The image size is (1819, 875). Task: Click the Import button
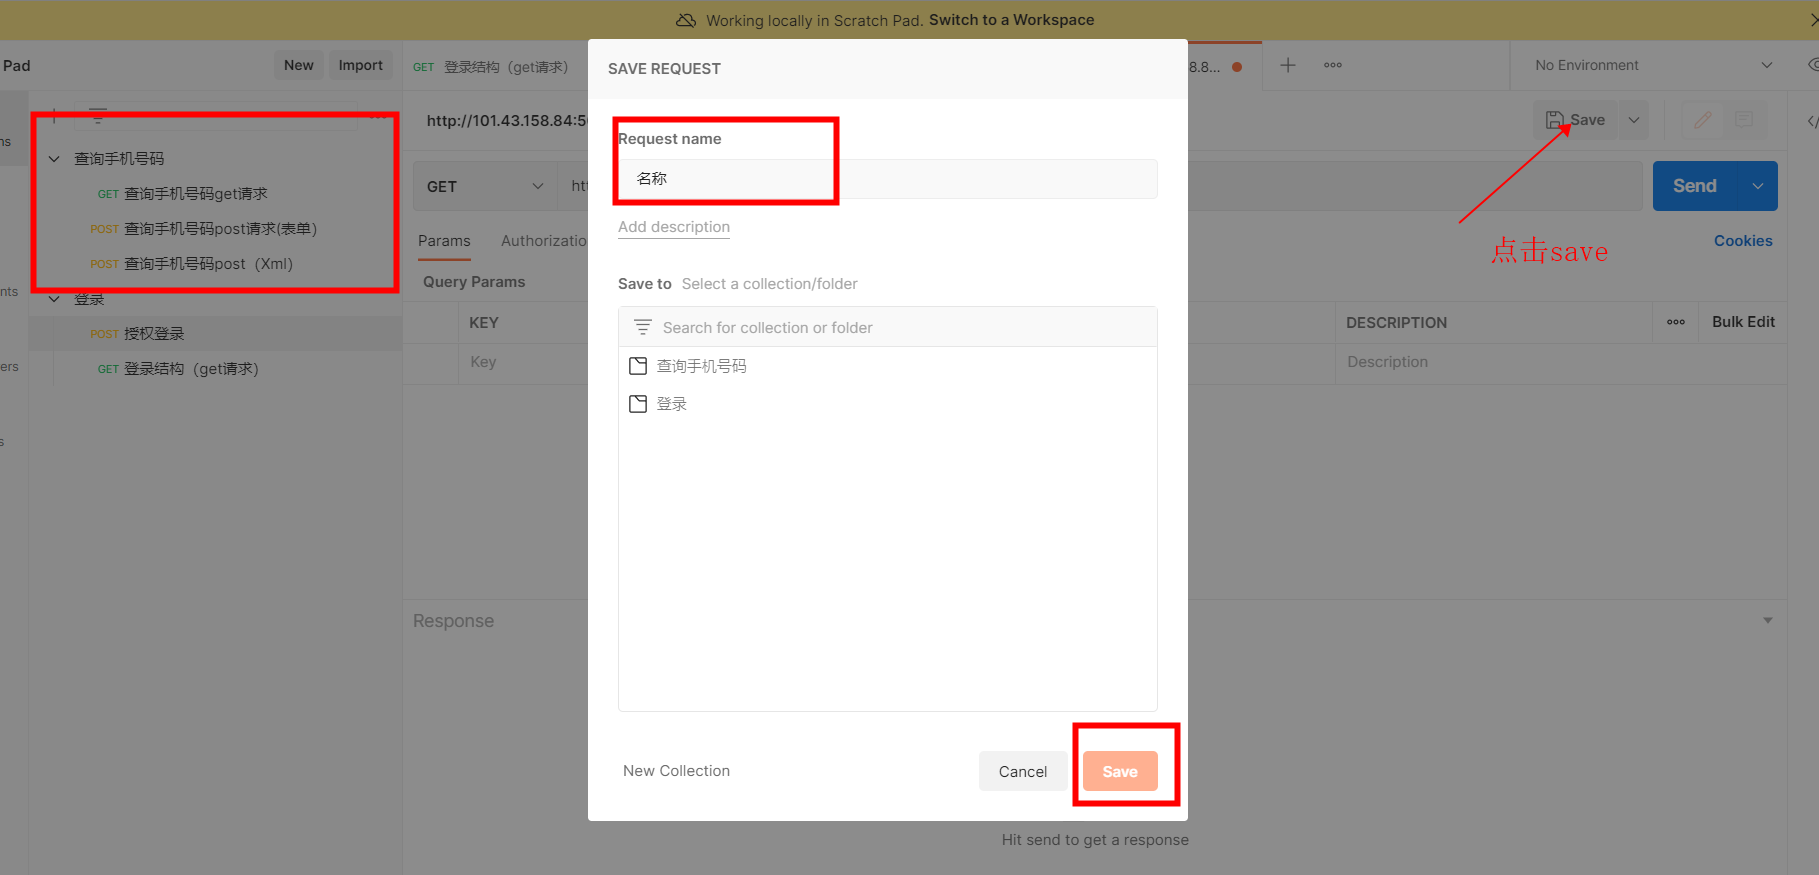click(x=360, y=65)
